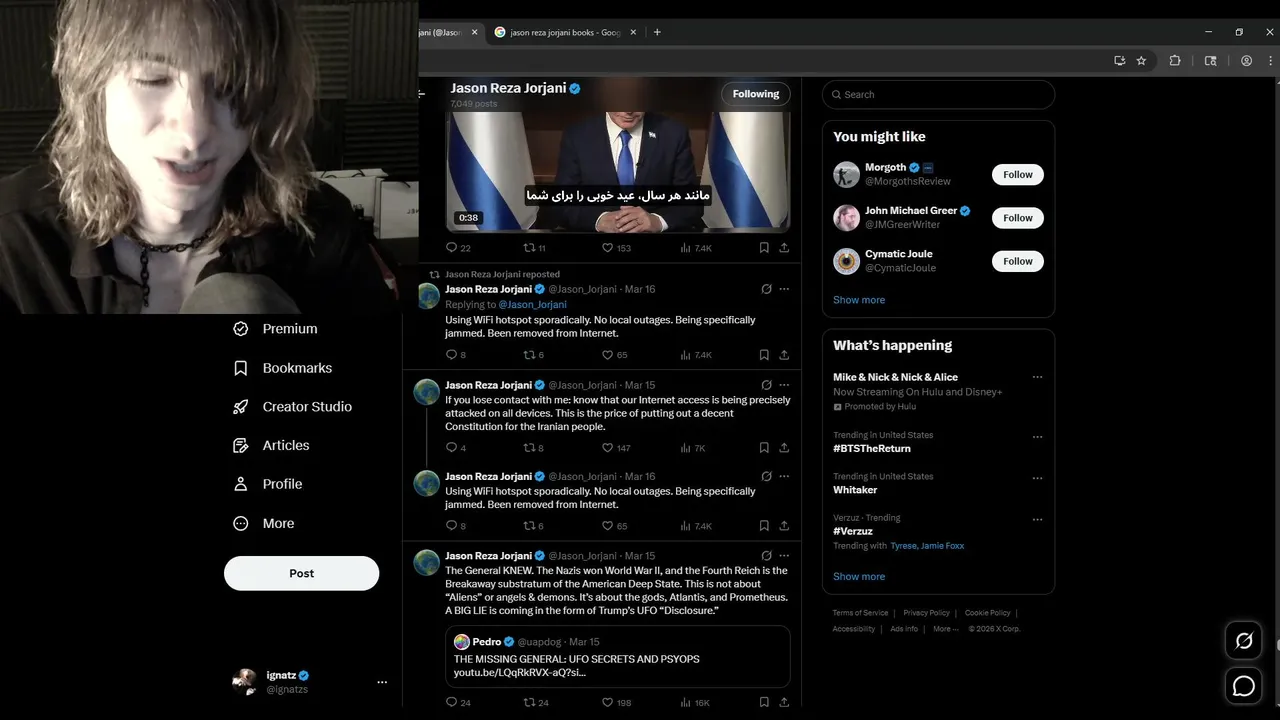Open Chrome profile avatar menu

click(1246, 61)
